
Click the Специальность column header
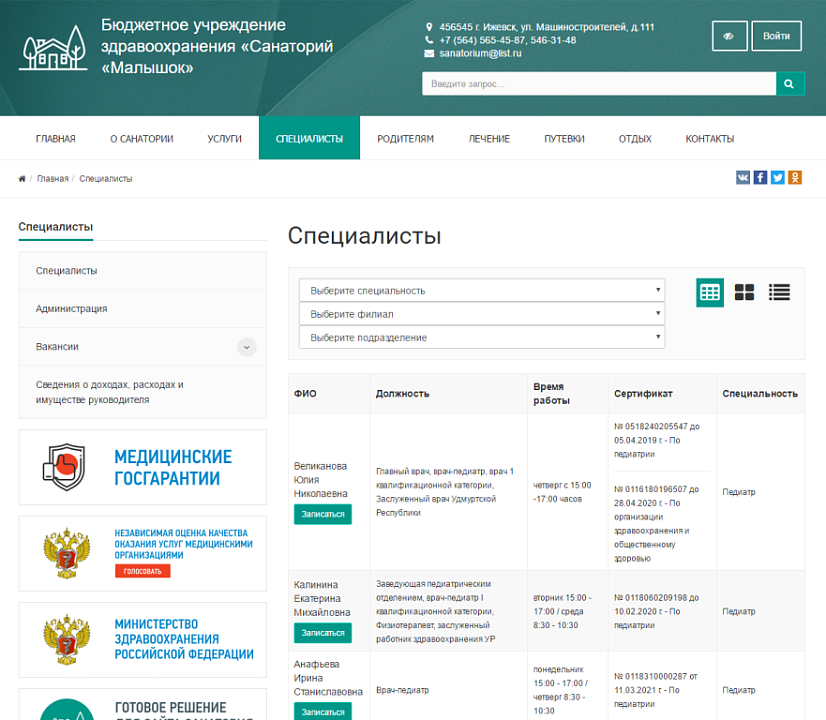(x=760, y=393)
